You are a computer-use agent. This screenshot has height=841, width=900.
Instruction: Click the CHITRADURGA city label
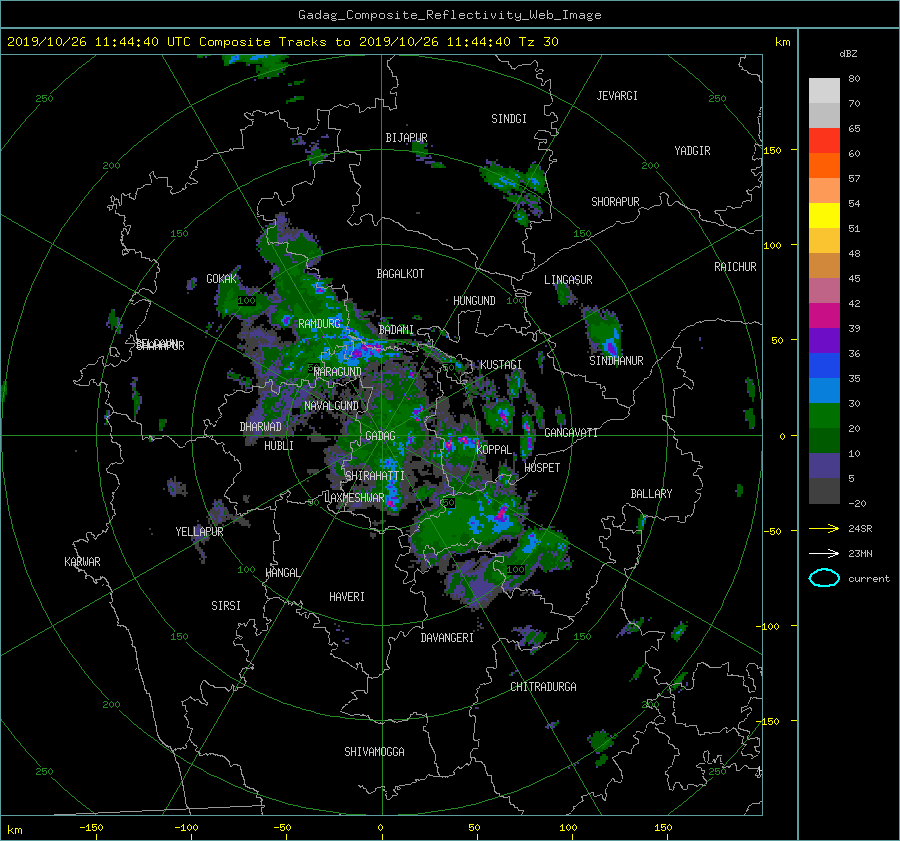(x=544, y=687)
